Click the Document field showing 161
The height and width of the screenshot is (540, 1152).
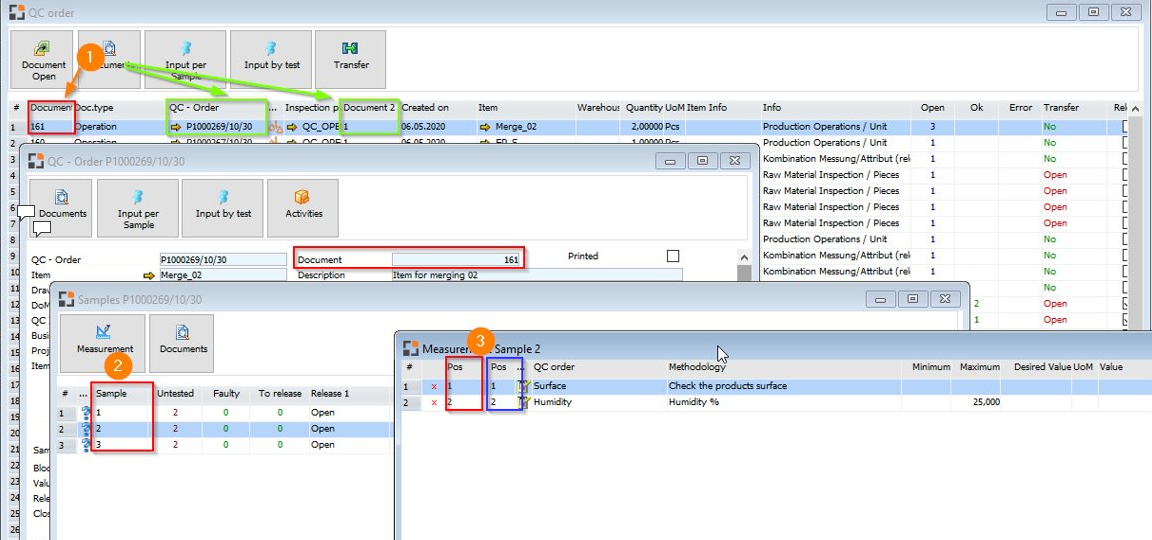[456, 259]
